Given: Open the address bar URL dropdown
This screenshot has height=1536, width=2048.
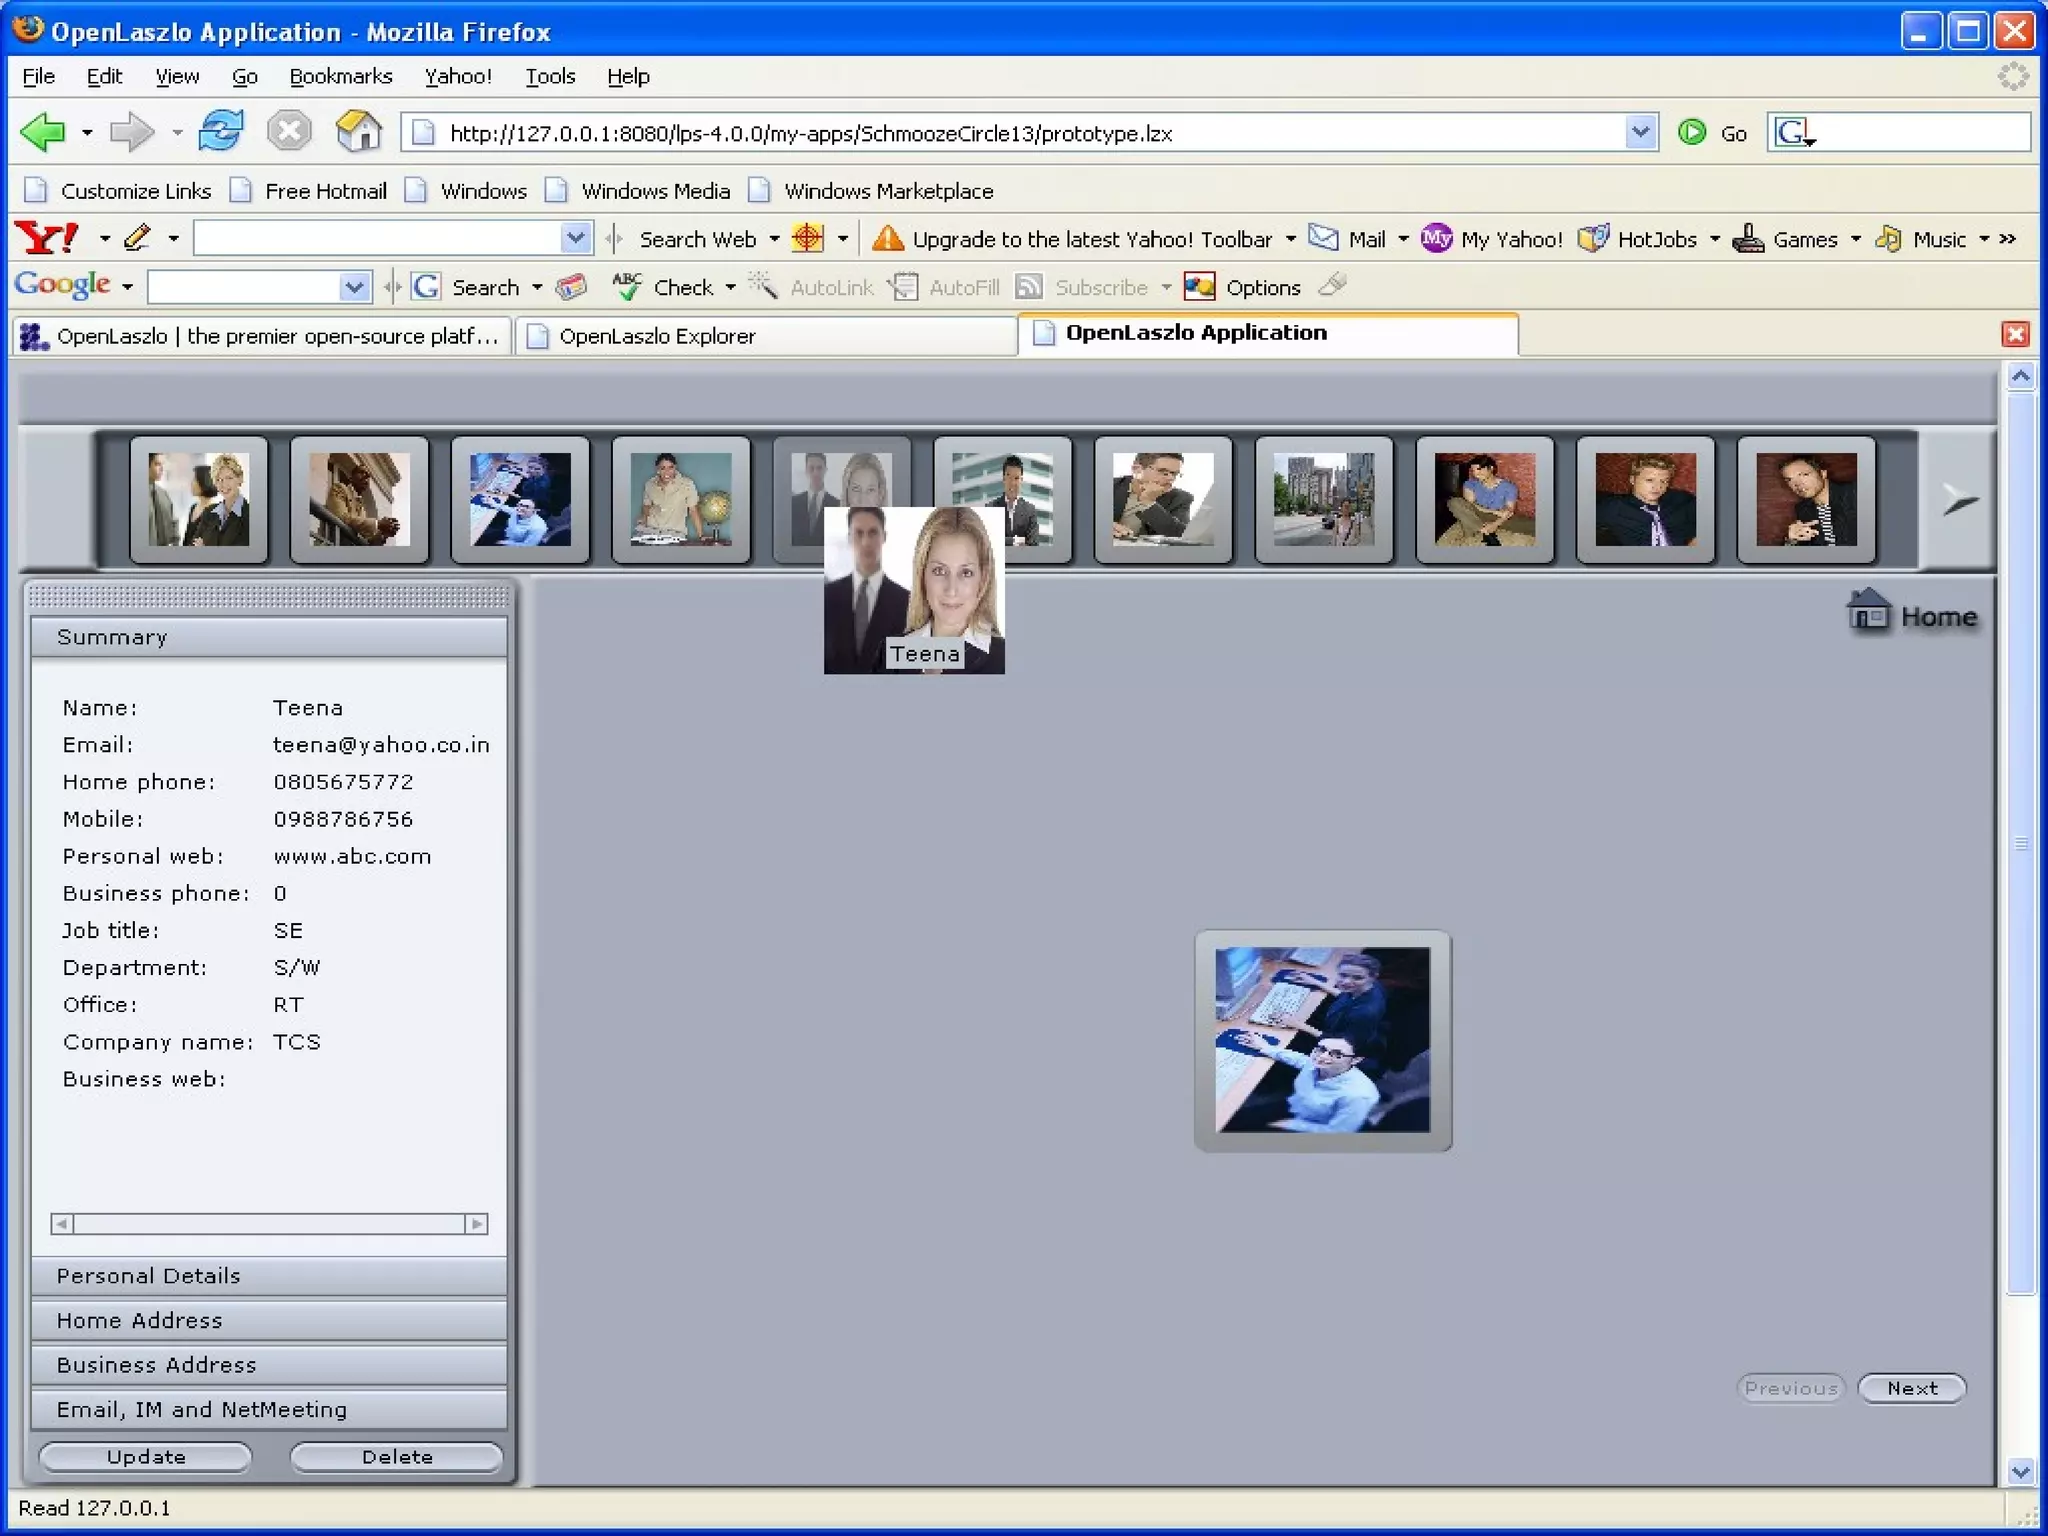Looking at the screenshot, I should (x=1640, y=132).
